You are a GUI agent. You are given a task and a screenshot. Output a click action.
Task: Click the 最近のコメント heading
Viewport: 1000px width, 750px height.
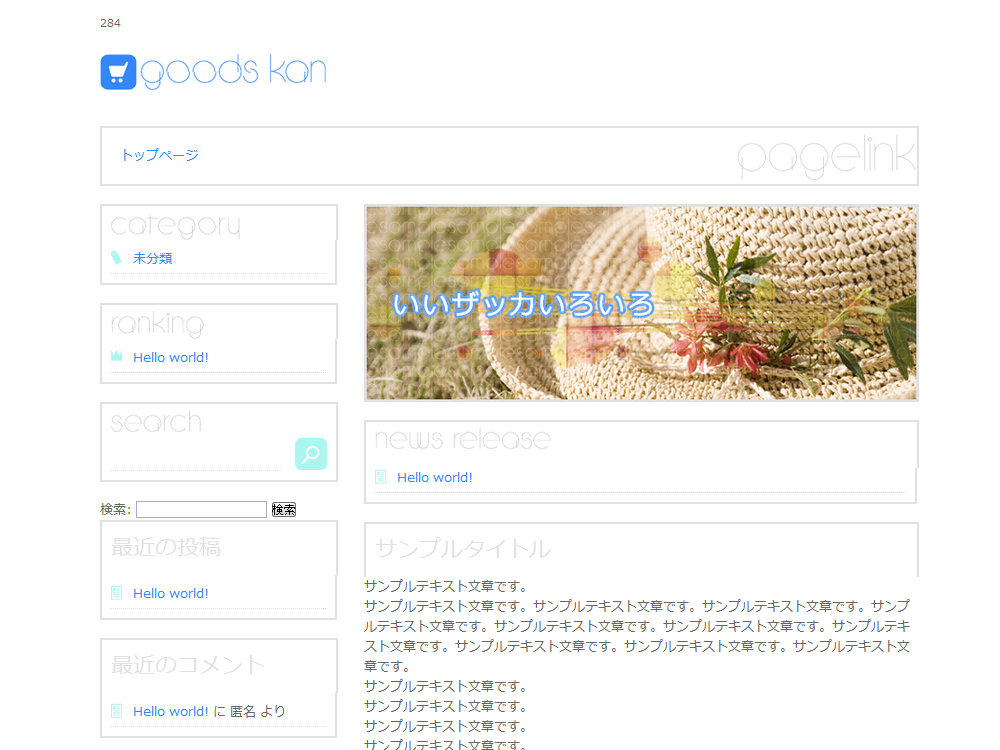click(x=188, y=665)
